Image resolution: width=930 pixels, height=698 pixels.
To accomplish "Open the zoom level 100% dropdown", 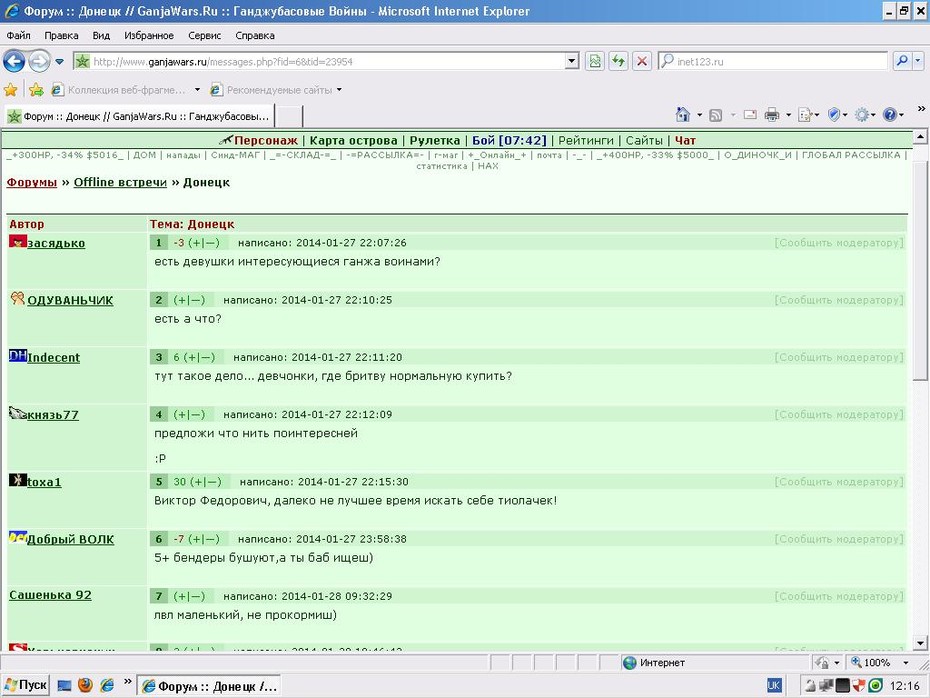I will [x=906, y=662].
